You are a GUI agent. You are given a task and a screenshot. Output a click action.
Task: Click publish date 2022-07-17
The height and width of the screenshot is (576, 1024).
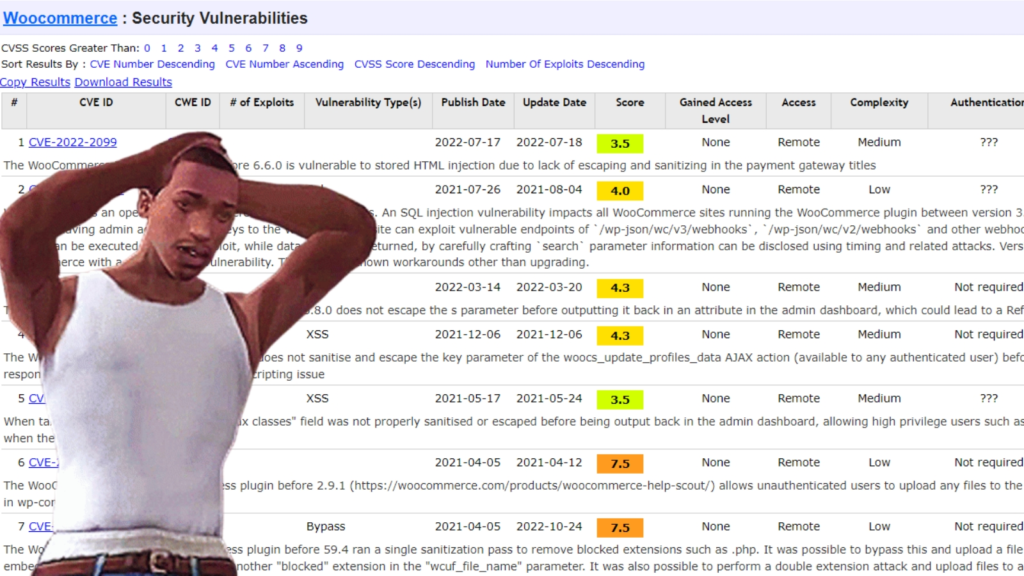point(468,142)
